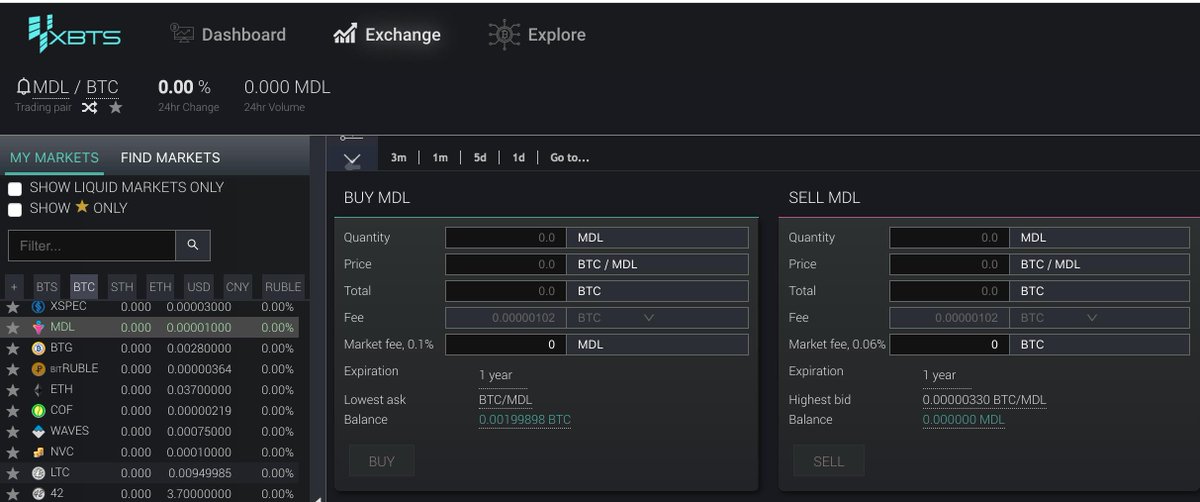Click the SELL button
1200x502 pixels.
828,461
